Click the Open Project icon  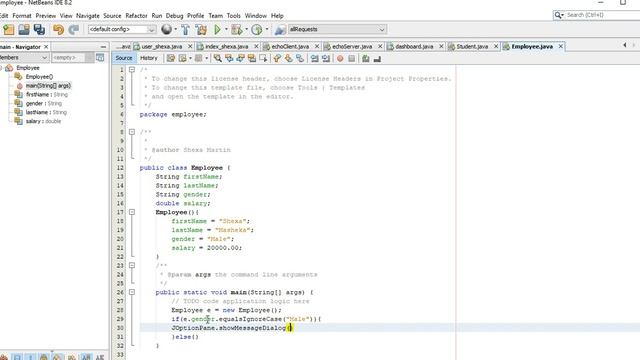click(x=24, y=29)
